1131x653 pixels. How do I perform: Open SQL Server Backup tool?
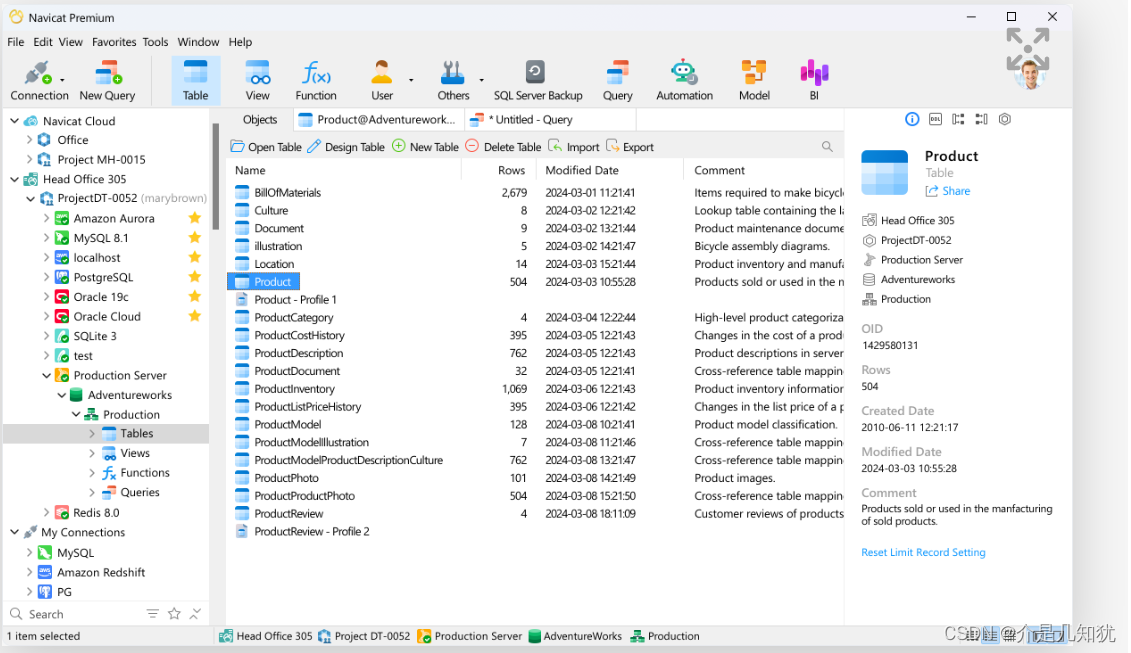[537, 80]
